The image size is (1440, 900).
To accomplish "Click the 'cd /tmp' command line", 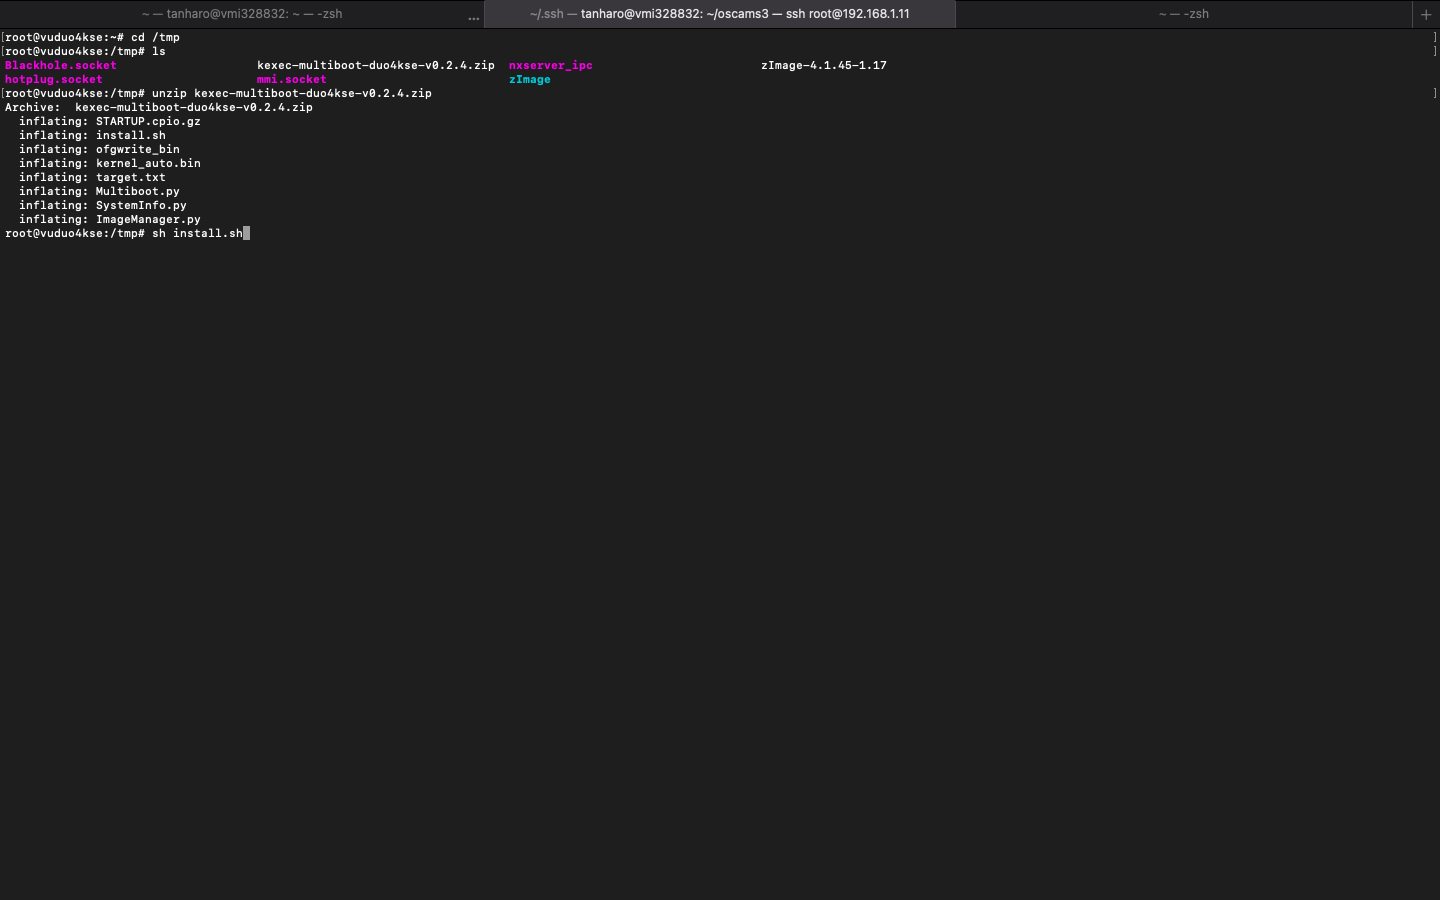I will click(x=155, y=37).
